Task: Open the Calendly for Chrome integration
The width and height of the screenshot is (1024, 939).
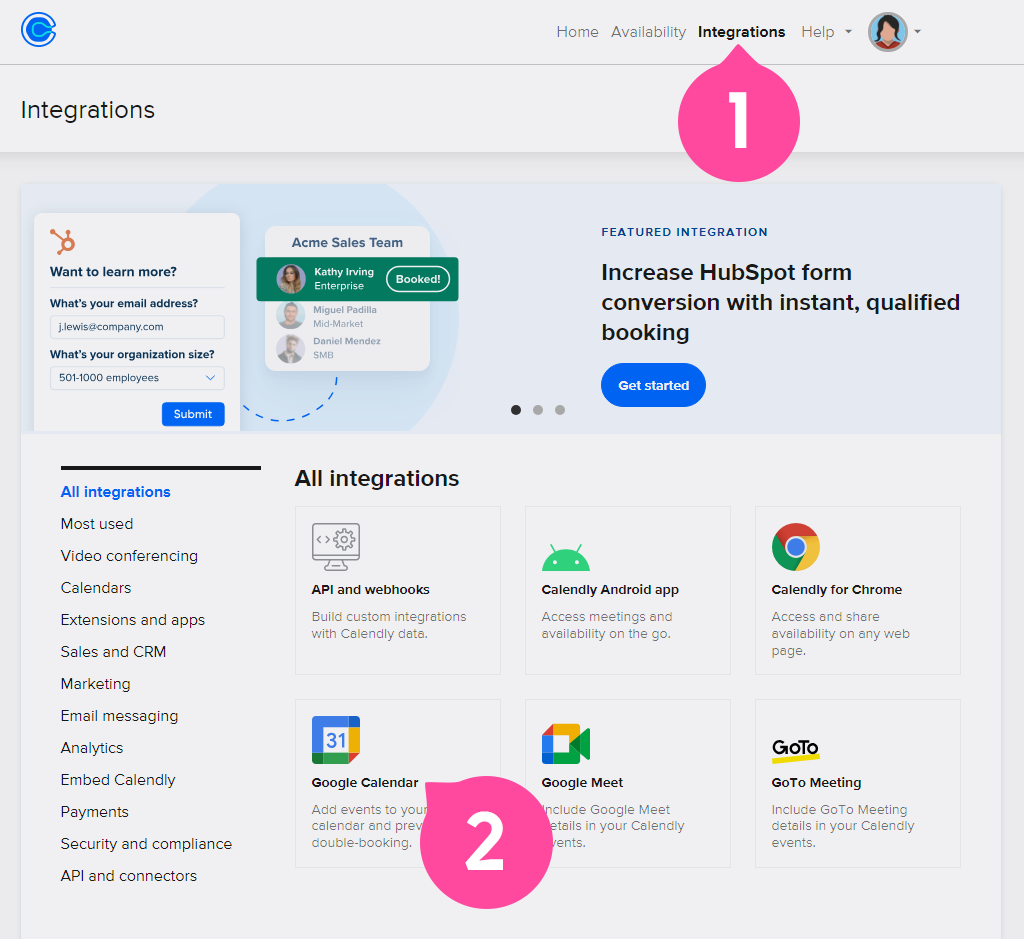Action: (837, 590)
